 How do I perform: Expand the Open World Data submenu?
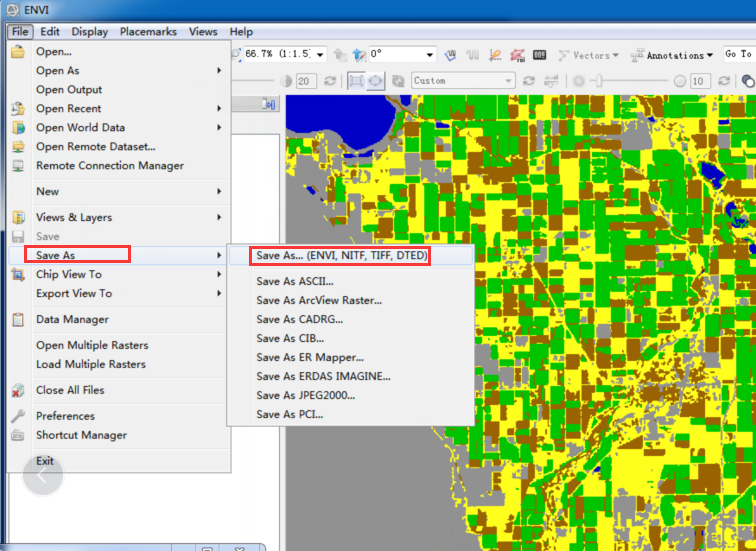(x=219, y=127)
